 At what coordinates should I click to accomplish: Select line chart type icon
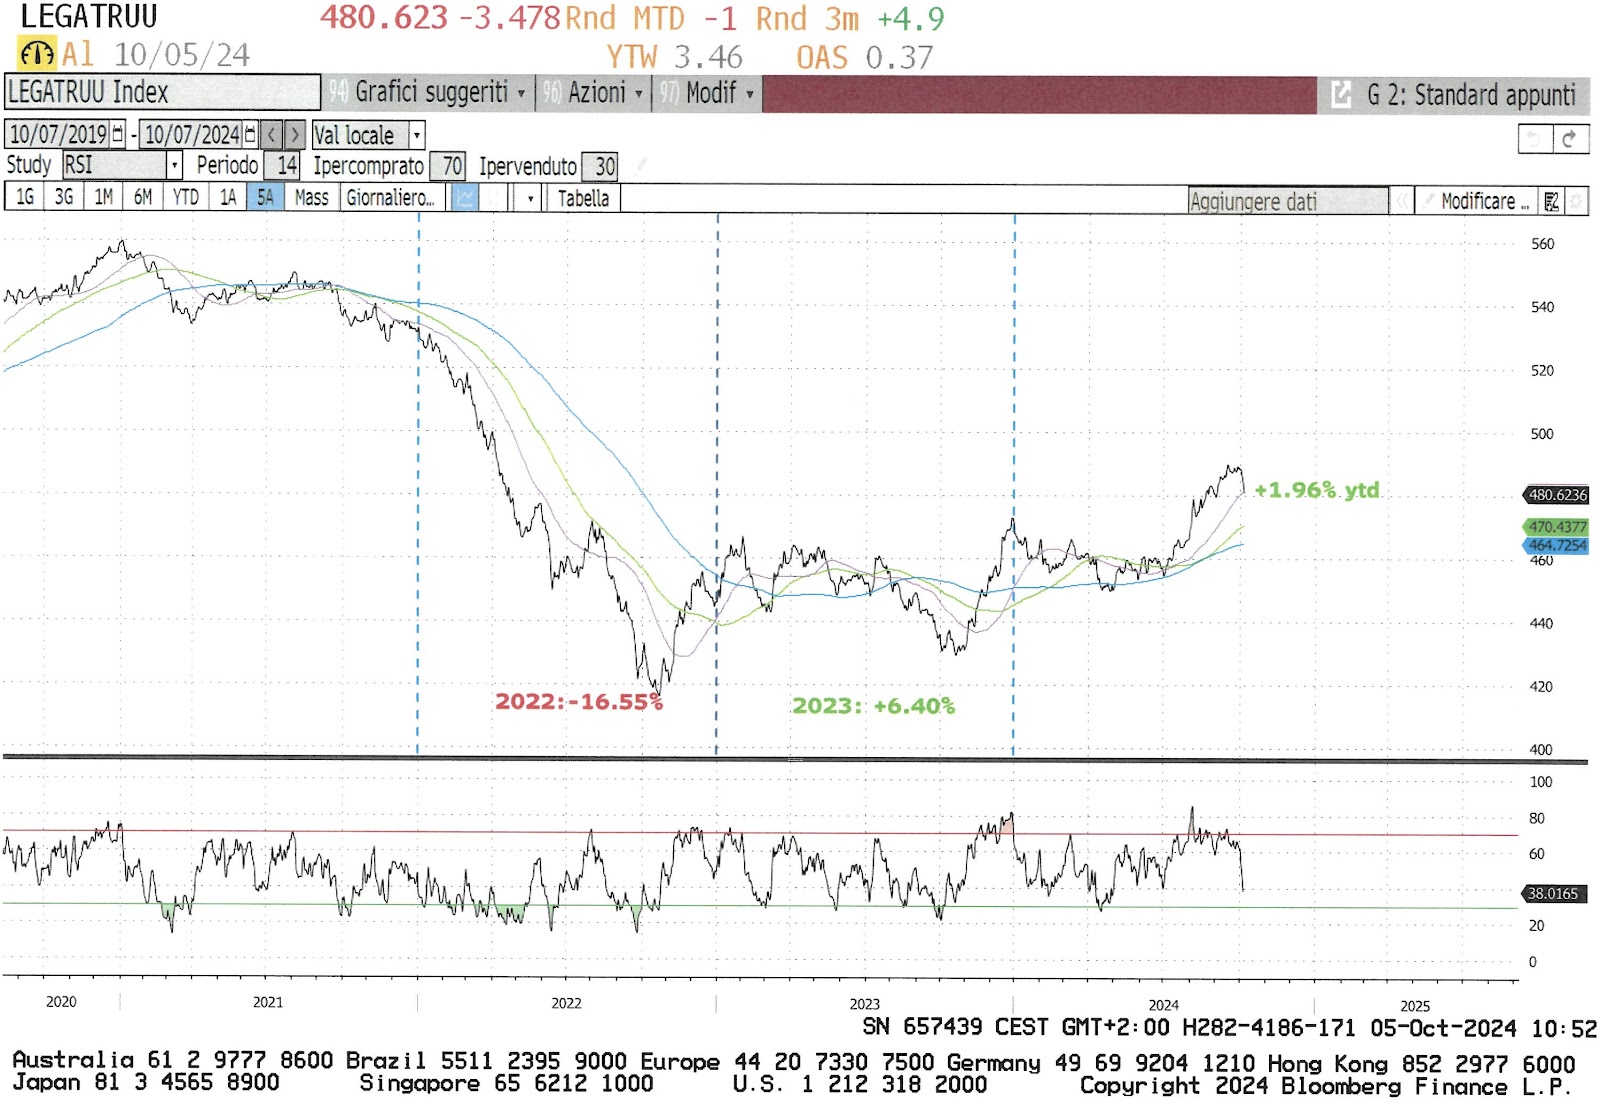(465, 198)
